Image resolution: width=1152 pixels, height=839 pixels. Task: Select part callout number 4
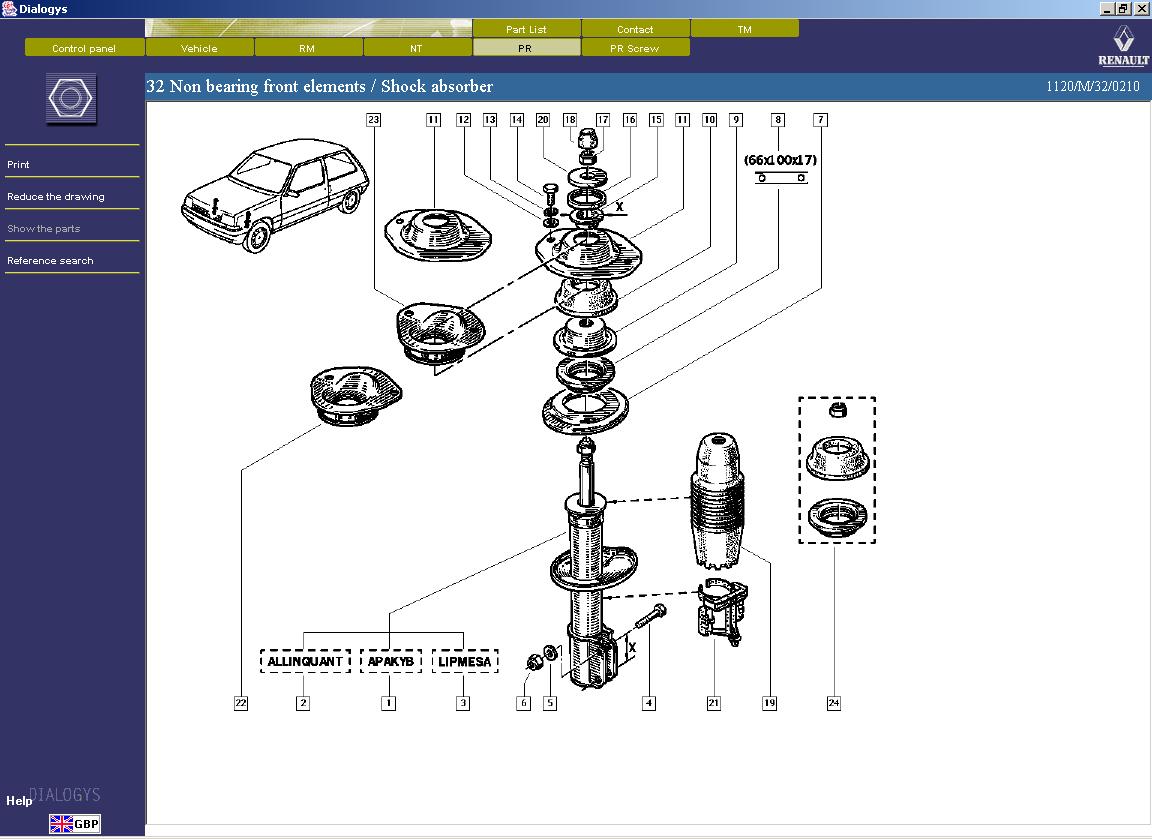649,703
